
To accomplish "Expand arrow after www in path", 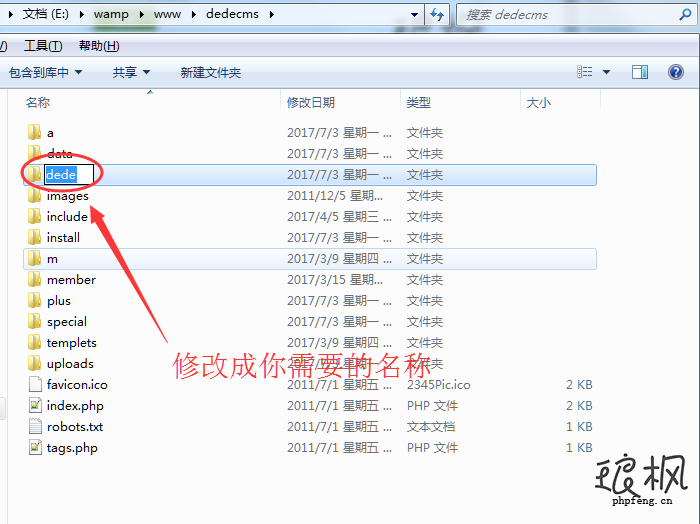I will coord(193,15).
